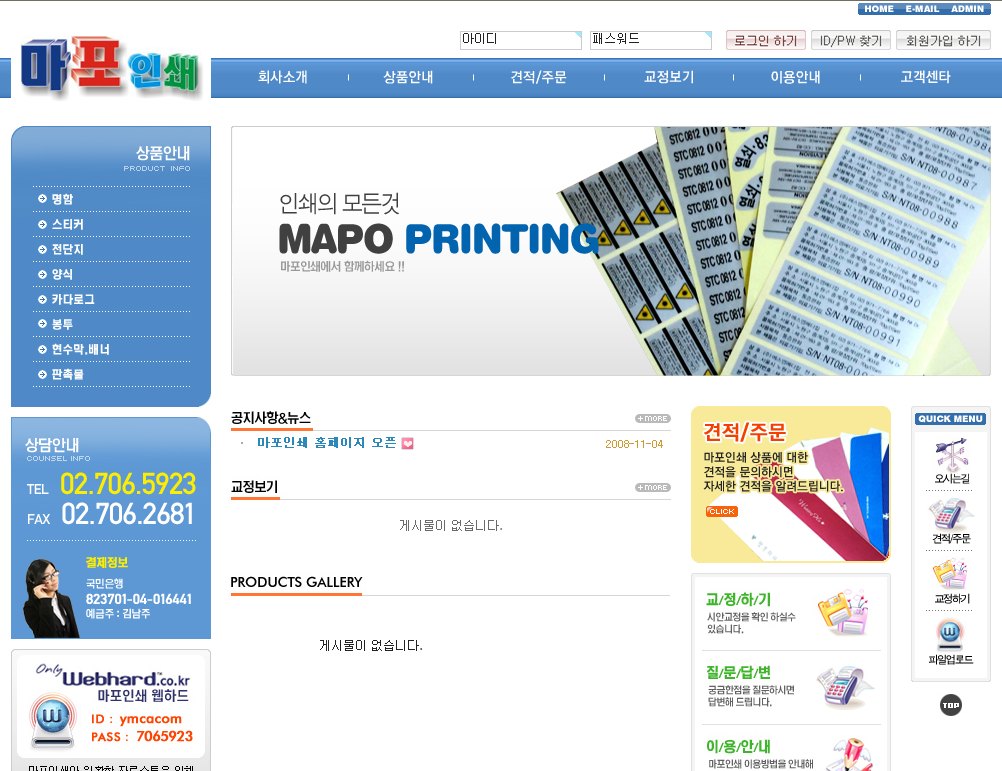
Task: Open the 명함 product category
Action: tap(63, 199)
